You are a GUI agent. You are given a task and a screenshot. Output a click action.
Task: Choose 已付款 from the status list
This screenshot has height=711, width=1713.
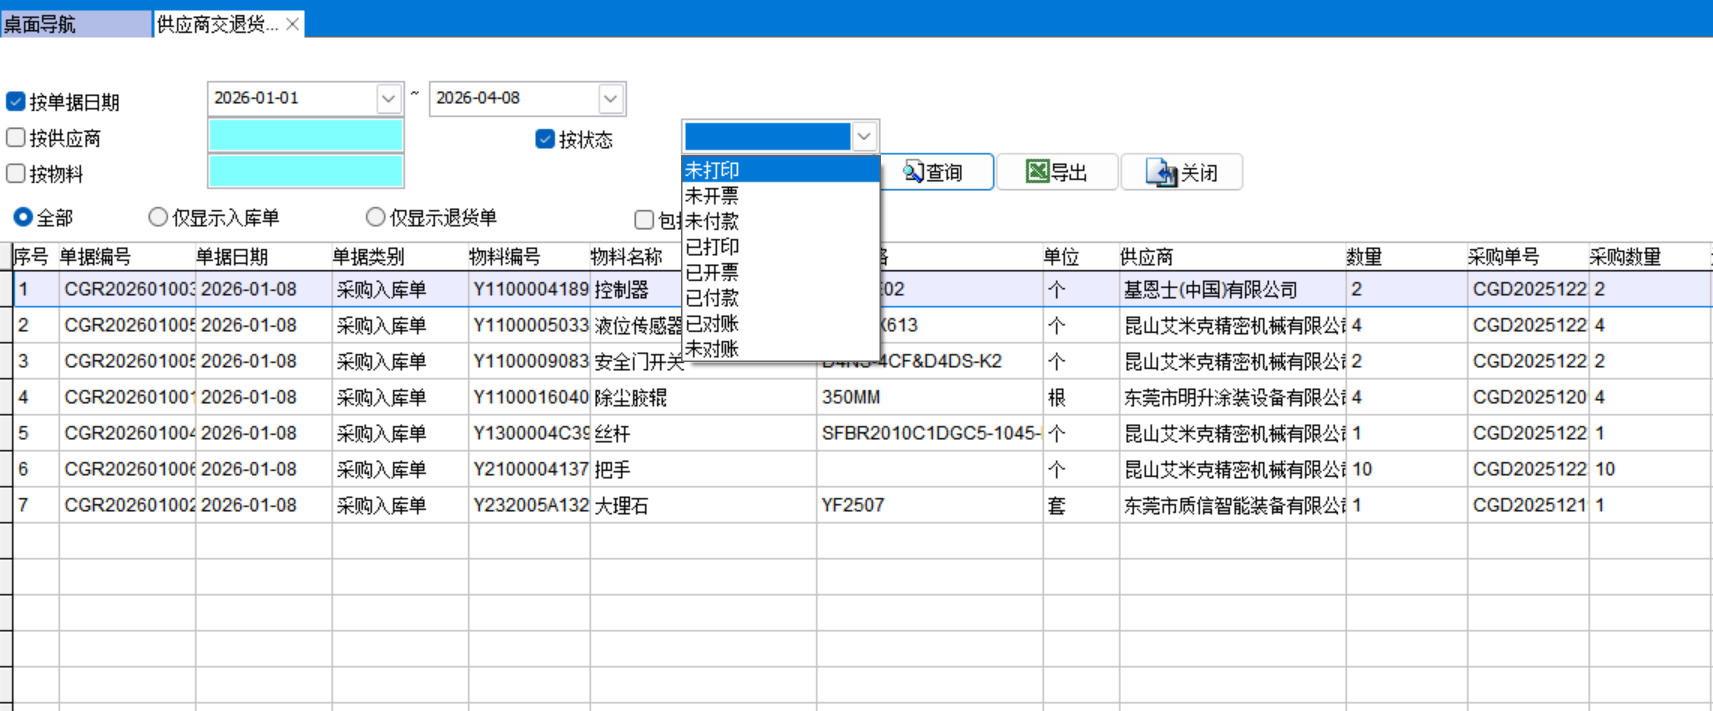click(712, 298)
